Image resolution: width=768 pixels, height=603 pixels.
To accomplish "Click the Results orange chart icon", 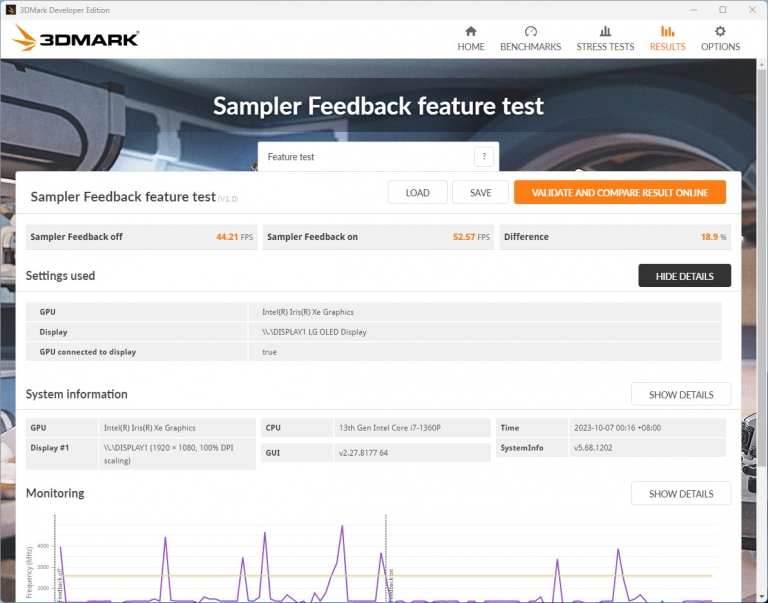I will (667, 31).
